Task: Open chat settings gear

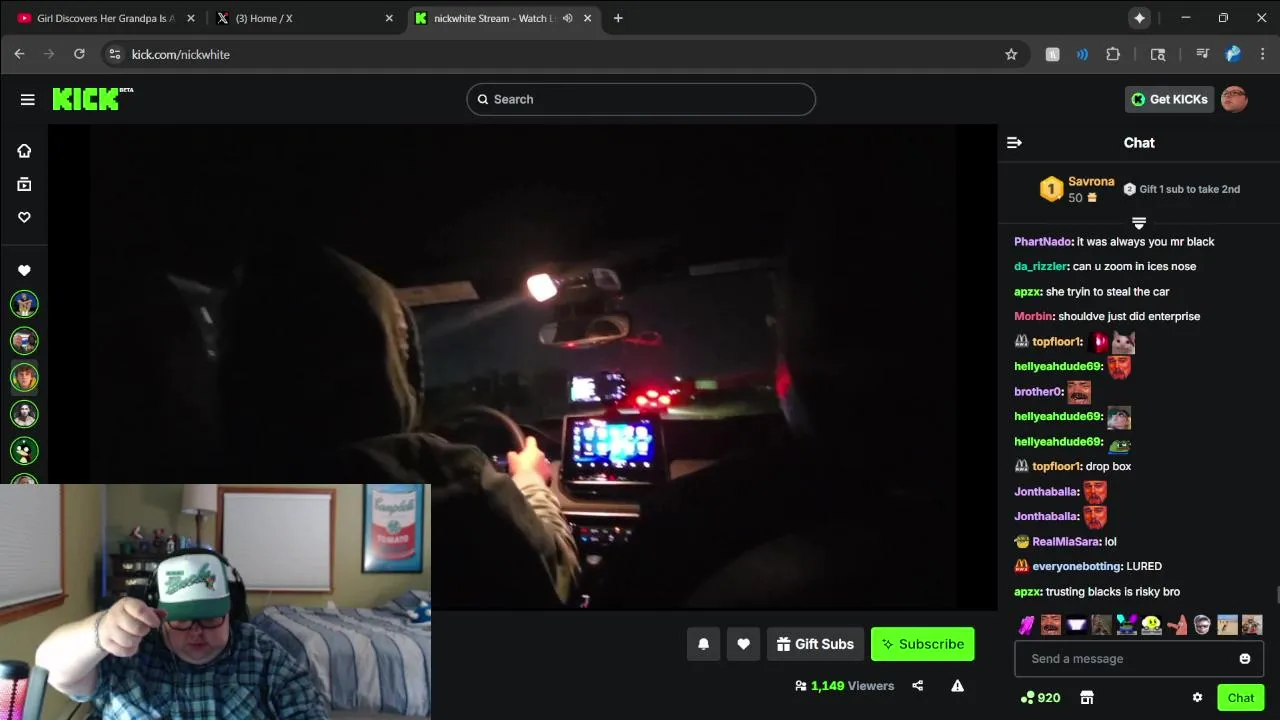Action: click(x=1197, y=698)
